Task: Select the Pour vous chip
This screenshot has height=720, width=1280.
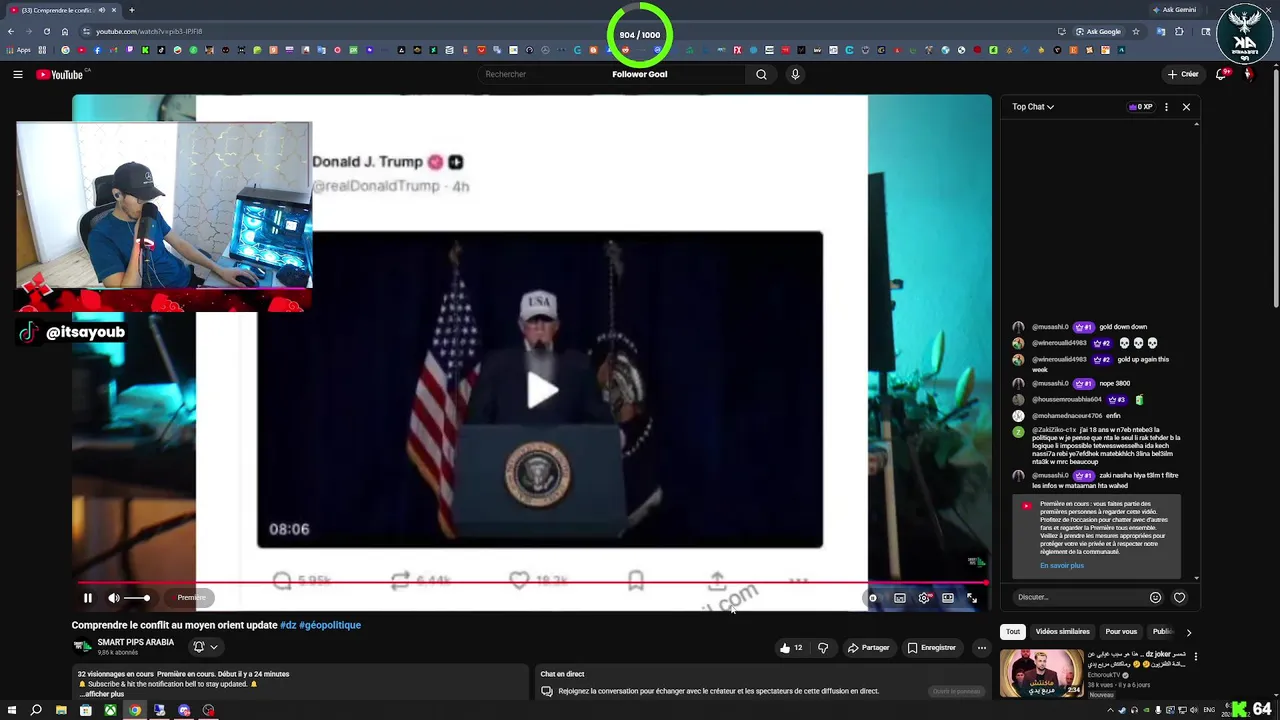Action: click(x=1121, y=632)
